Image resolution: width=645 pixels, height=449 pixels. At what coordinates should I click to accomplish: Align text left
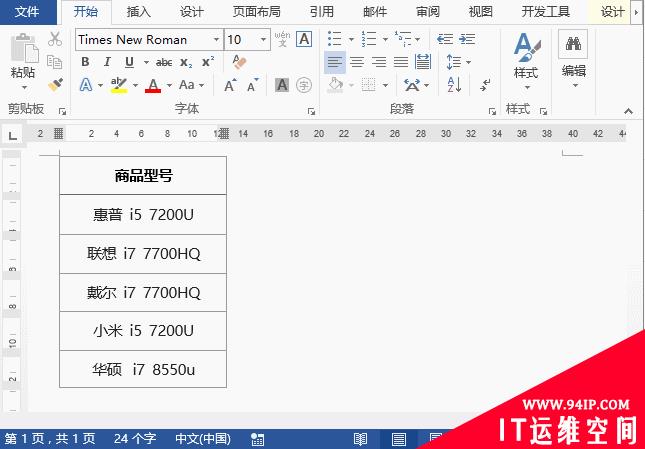[x=335, y=62]
